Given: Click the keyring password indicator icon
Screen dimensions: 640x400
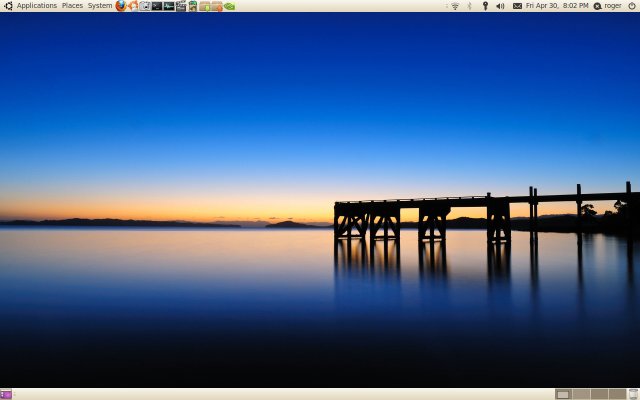Looking at the screenshot, I should 485,6.
